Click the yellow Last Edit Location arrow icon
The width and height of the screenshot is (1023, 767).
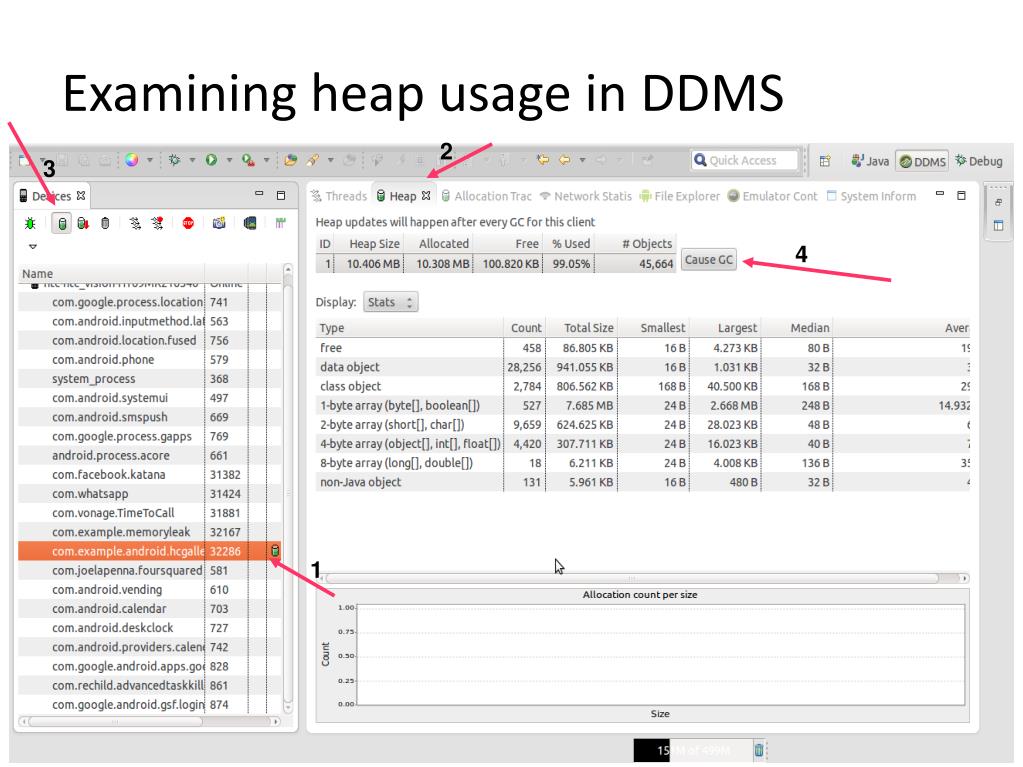pos(543,160)
